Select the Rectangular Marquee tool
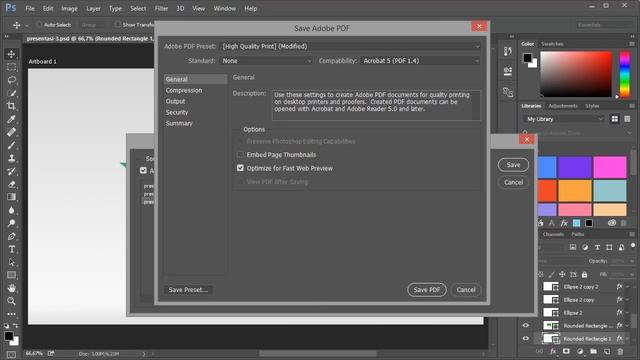The image size is (640, 360). pyautogui.click(x=11, y=67)
